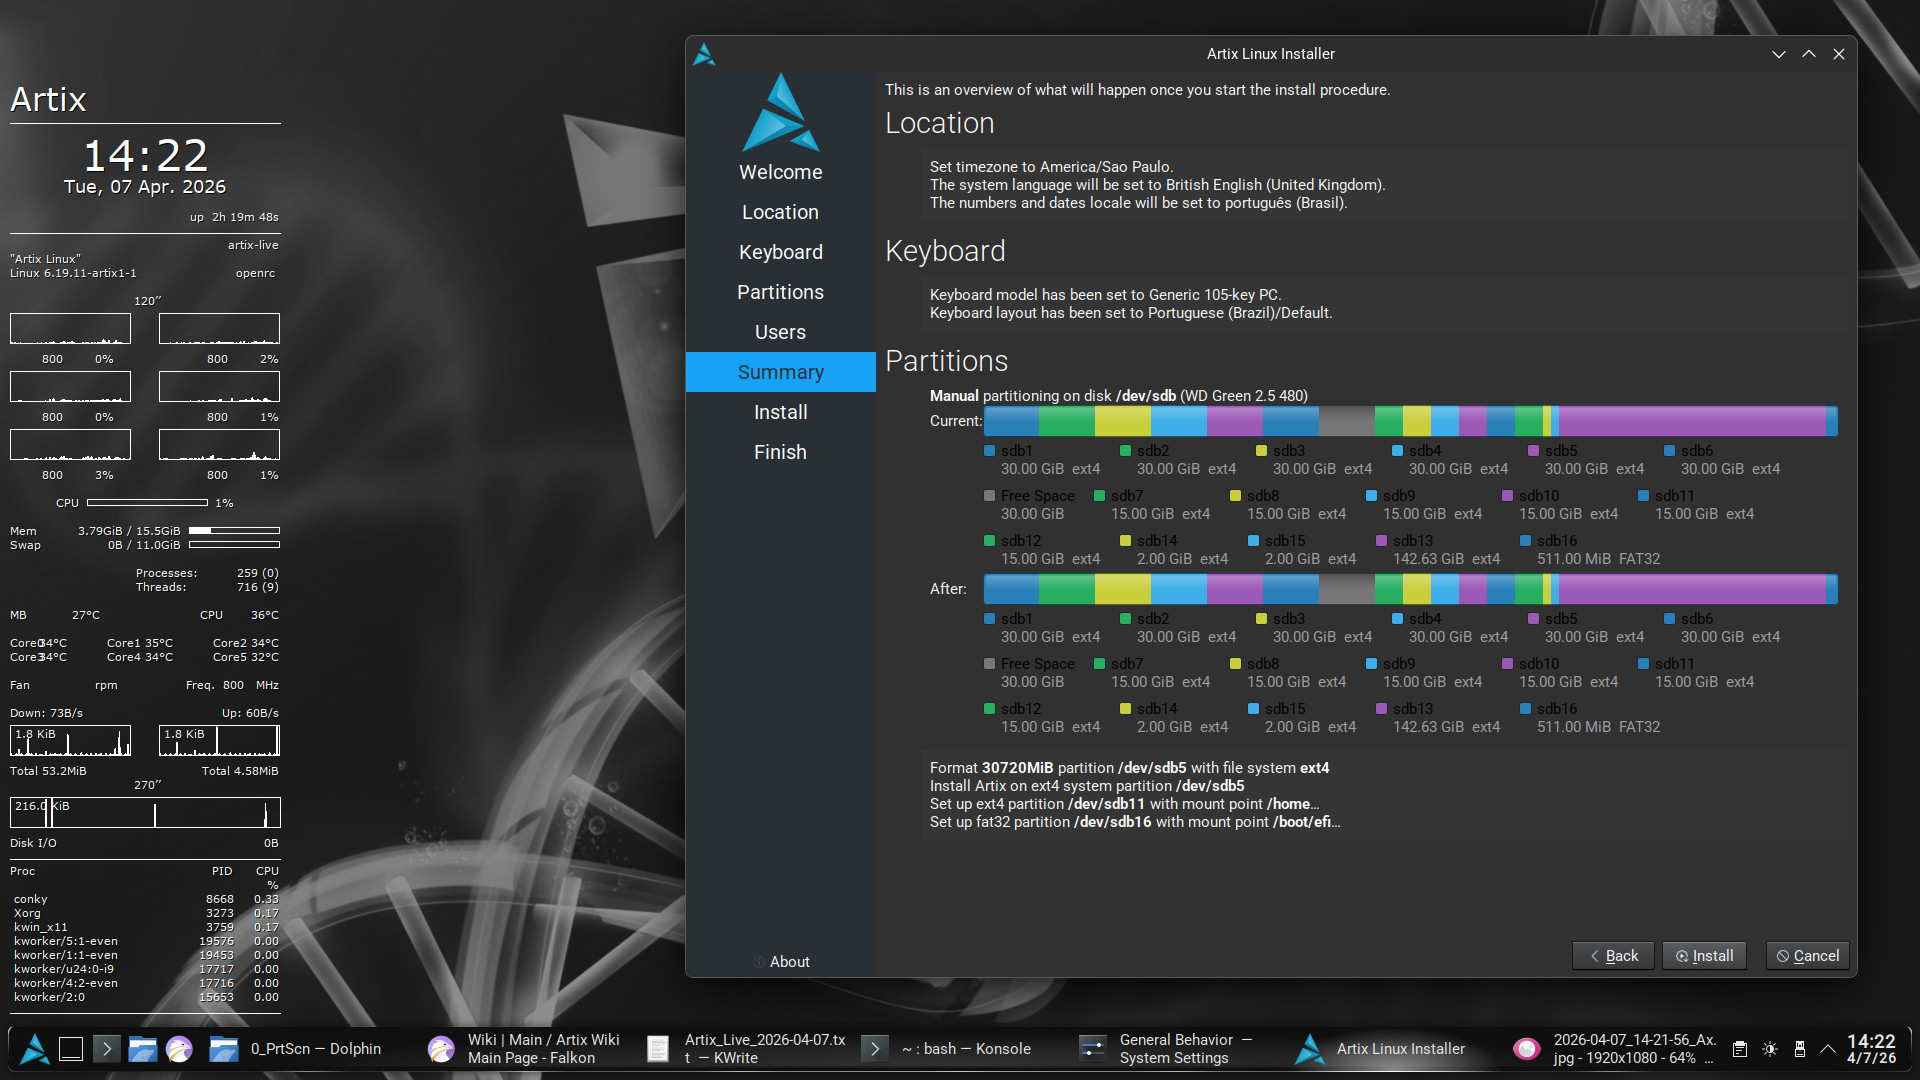
Task: Open the clipboard tray icon
Action: pyautogui.click(x=1740, y=1049)
